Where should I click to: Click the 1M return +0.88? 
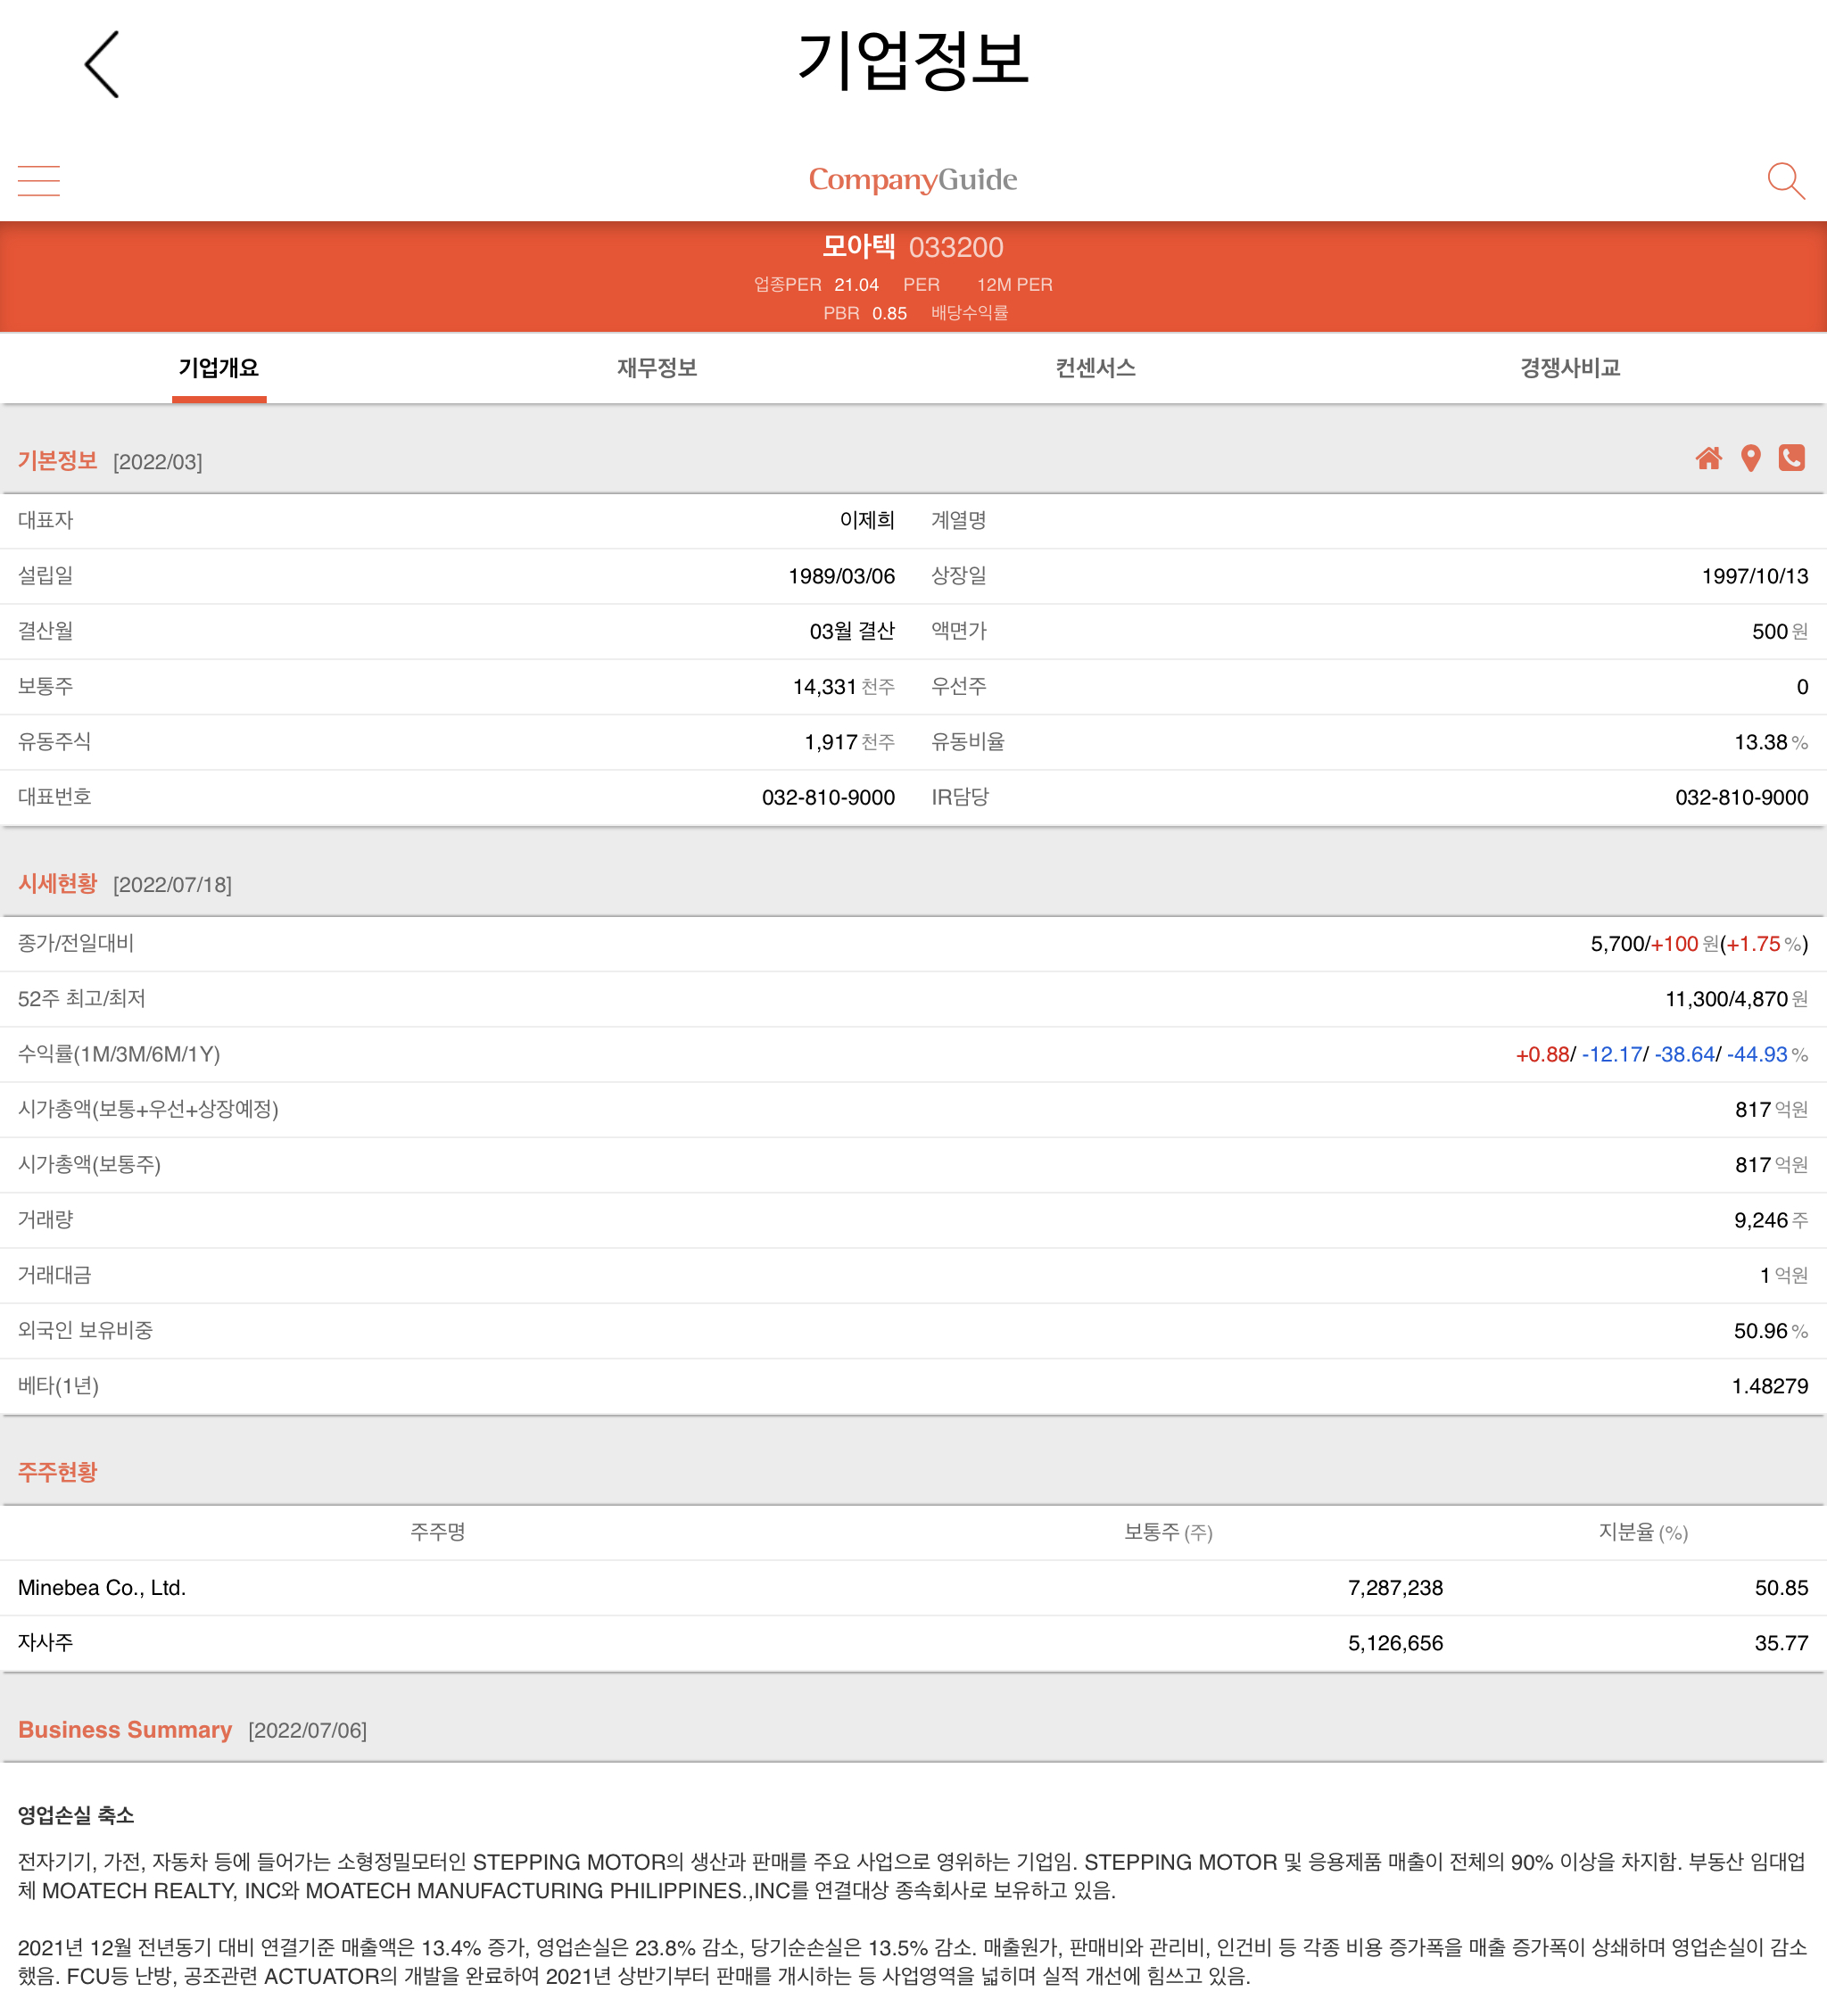(1542, 1054)
